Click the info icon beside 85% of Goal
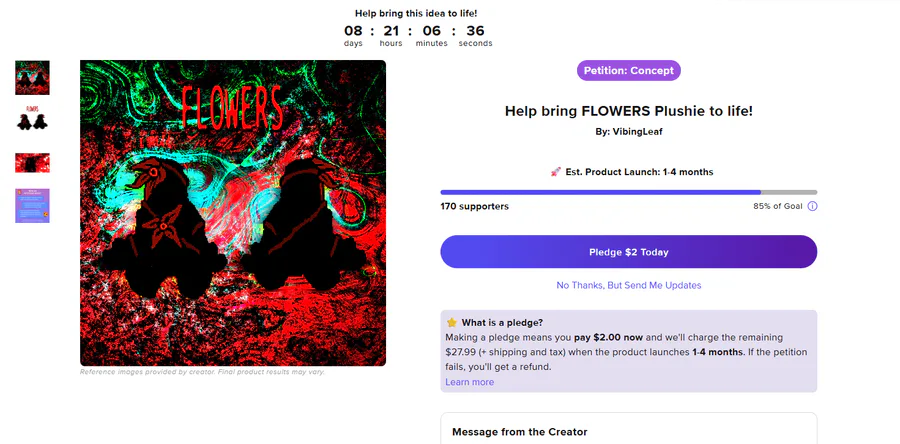The width and height of the screenshot is (900, 444). tap(812, 207)
